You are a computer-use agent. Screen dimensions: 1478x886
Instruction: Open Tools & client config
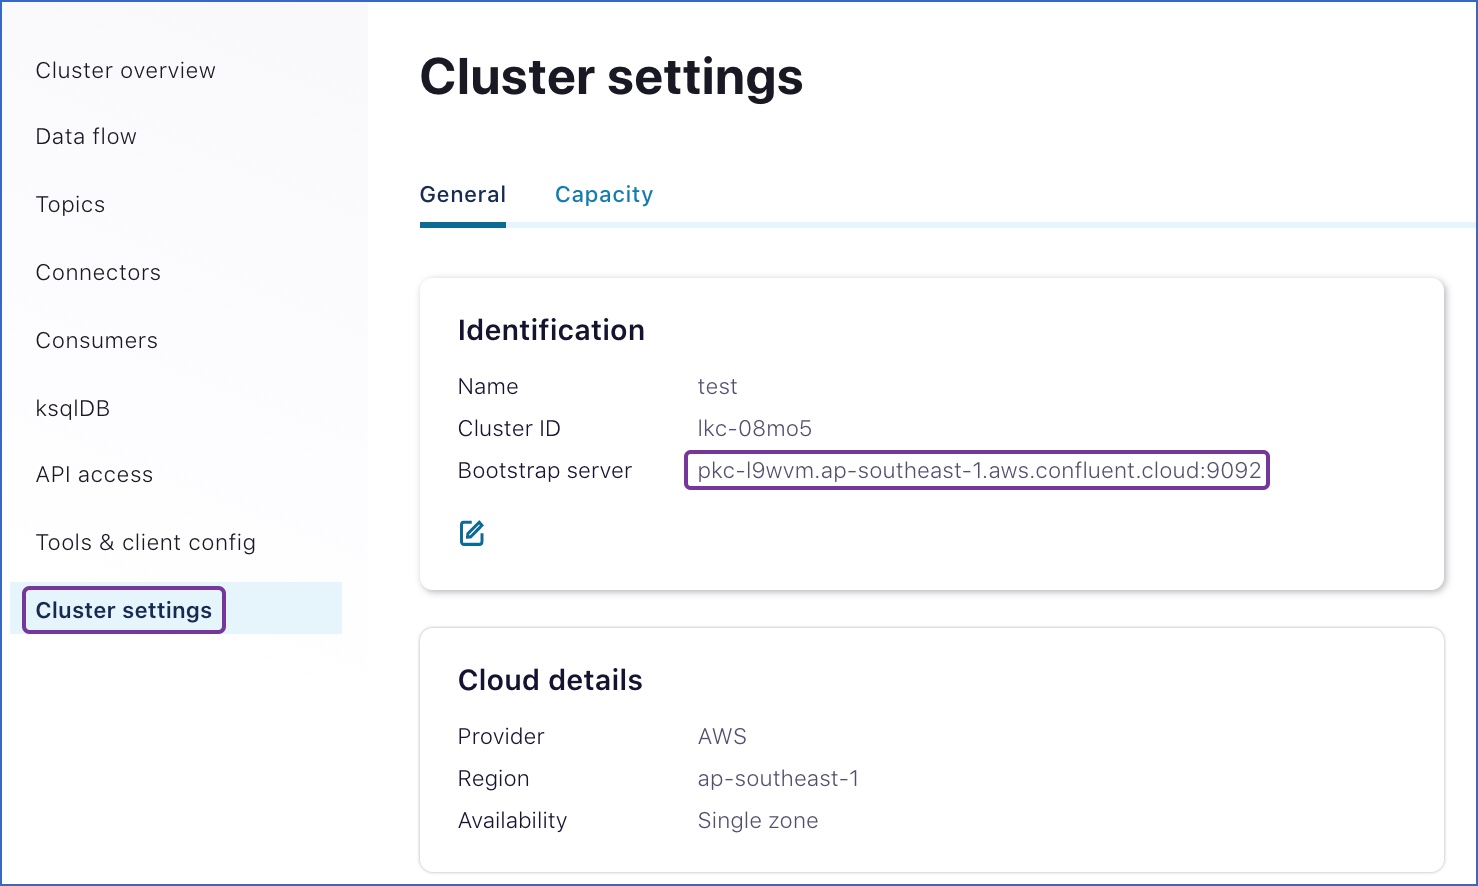coord(145,542)
